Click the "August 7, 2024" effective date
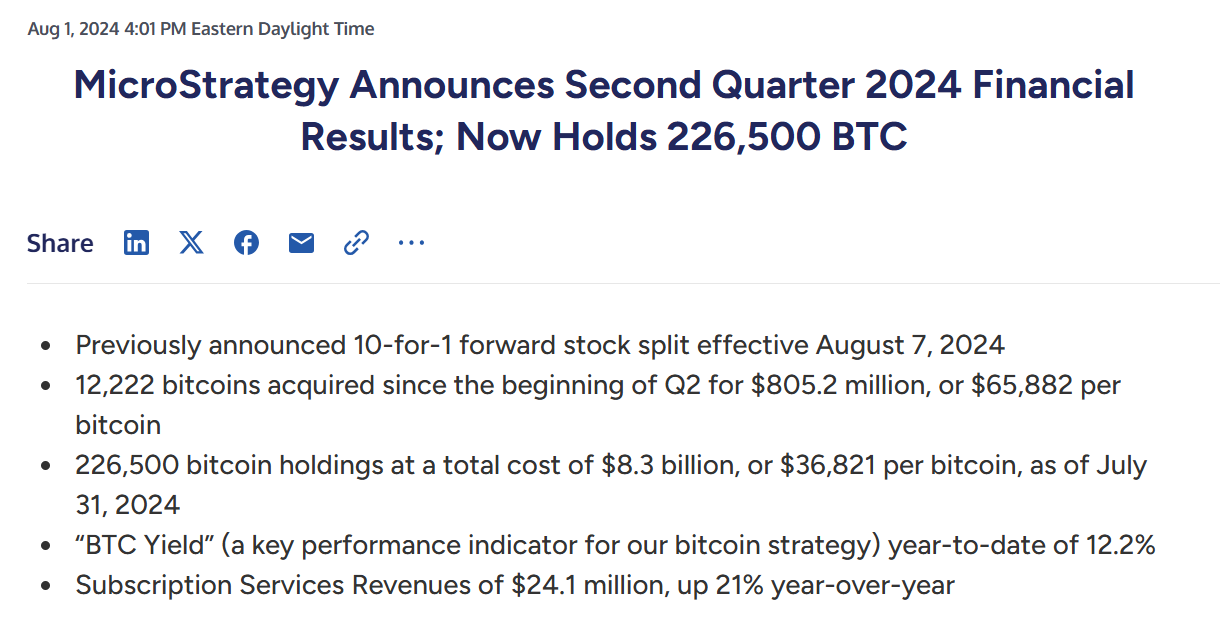The width and height of the screenshot is (1220, 632). tap(910, 345)
